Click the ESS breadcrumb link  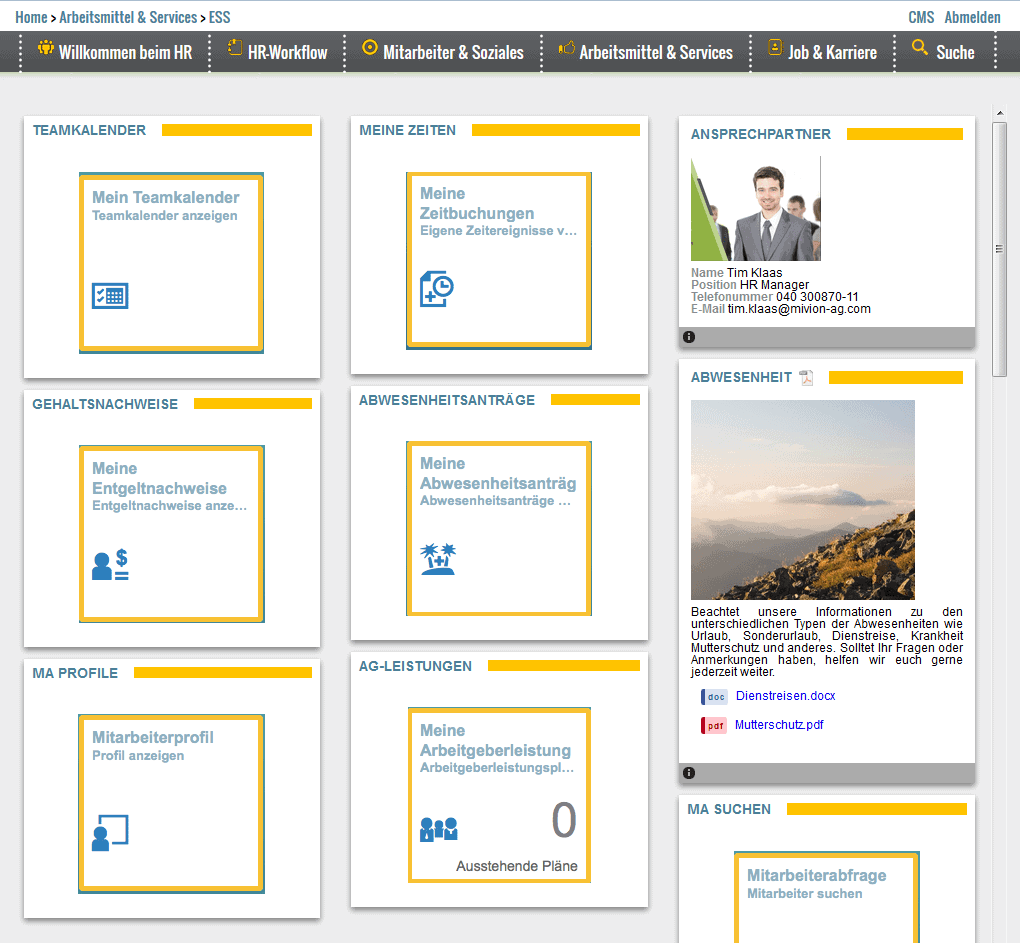219,18
